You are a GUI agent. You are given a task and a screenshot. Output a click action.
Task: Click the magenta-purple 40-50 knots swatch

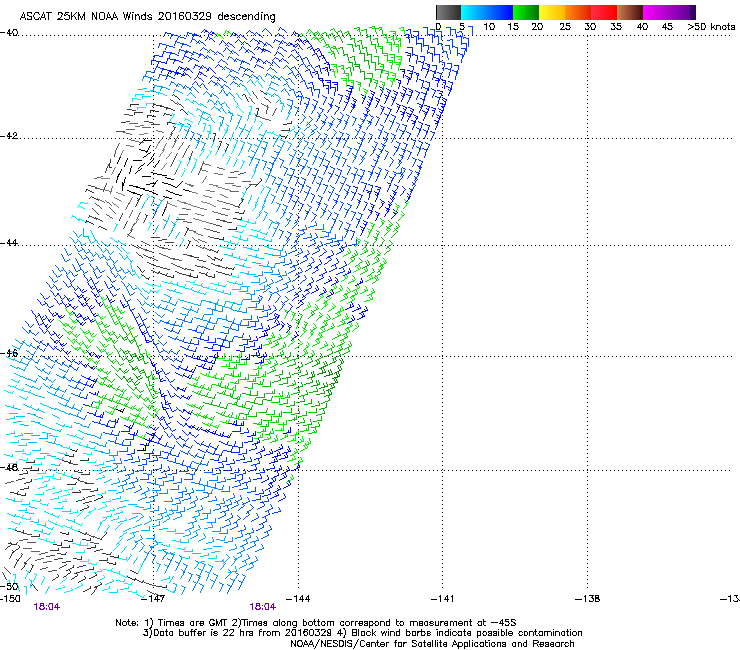tap(669, 12)
